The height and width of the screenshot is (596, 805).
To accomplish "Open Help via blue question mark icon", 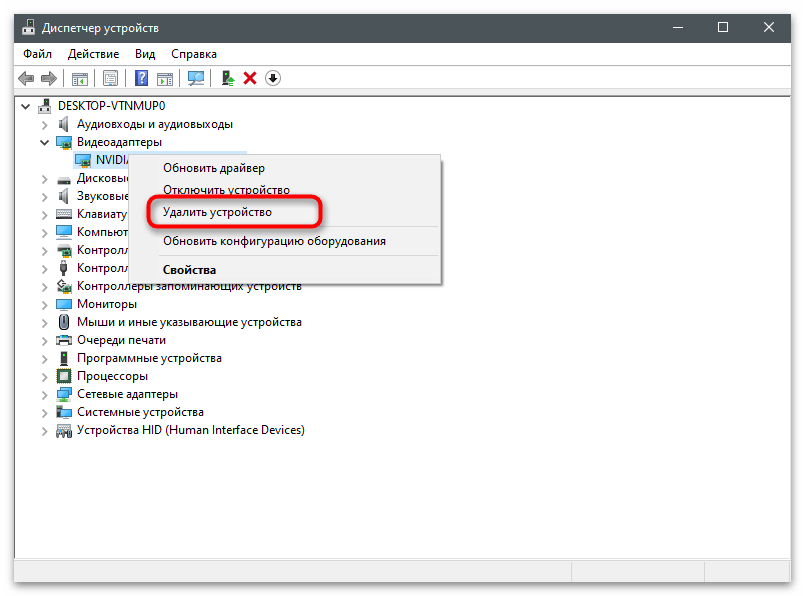I will (142, 78).
